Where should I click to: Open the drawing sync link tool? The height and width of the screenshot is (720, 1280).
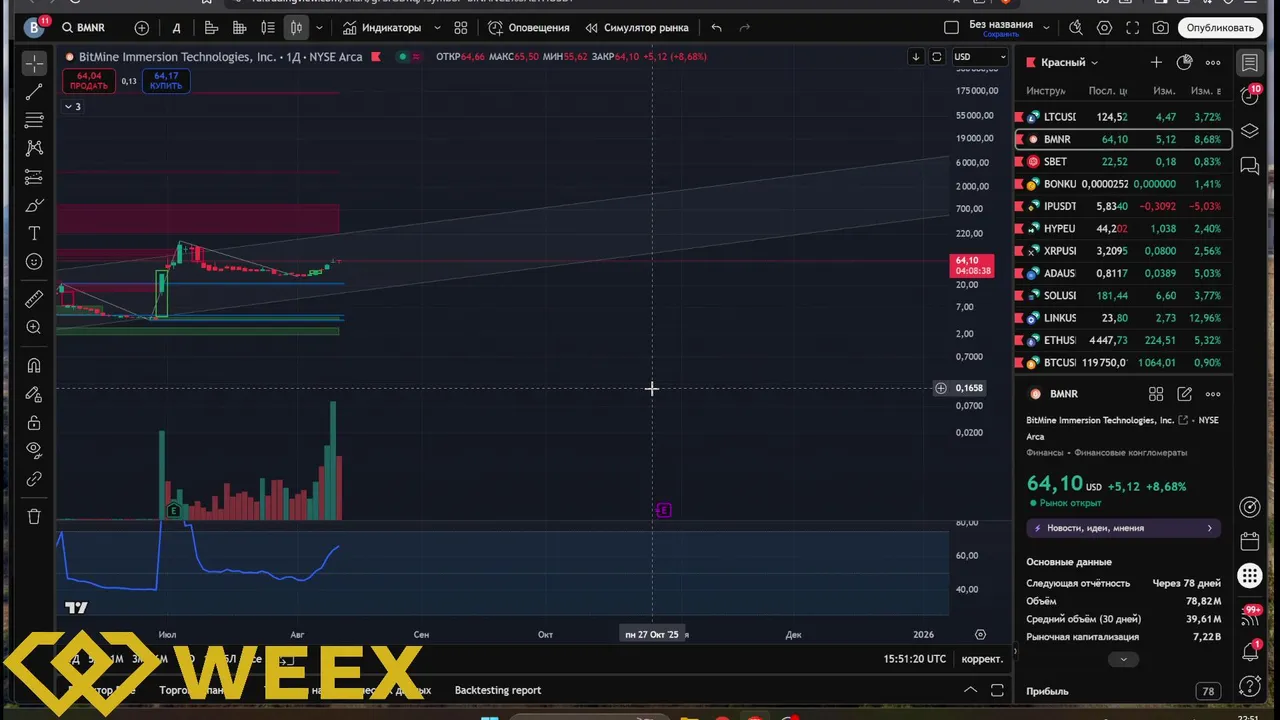34,479
